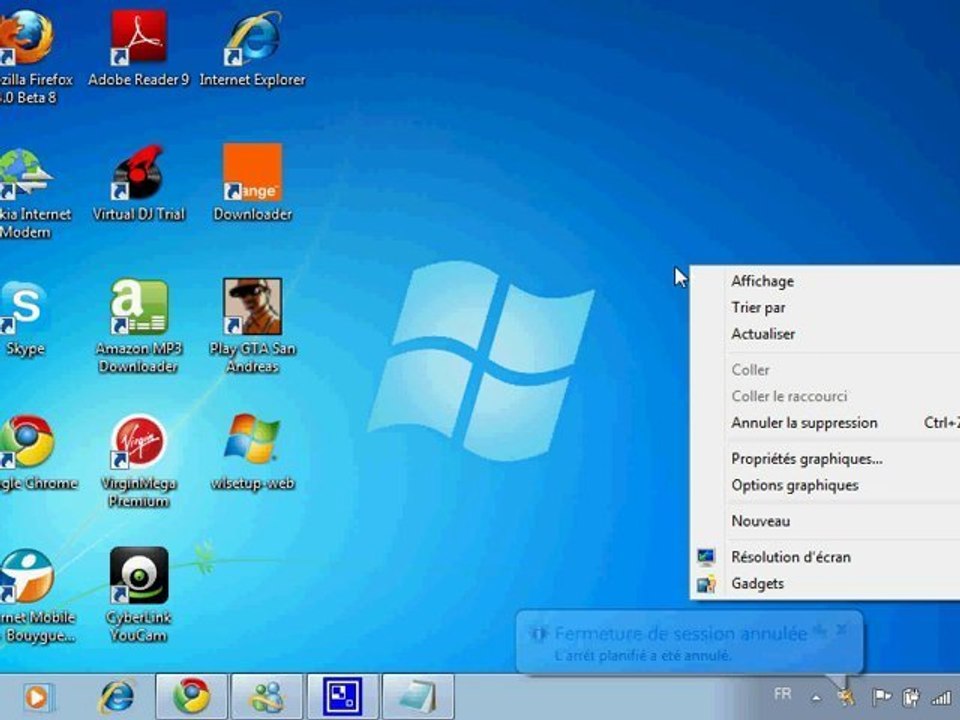Image resolution: width=960 pixels, height=720 pixels.
Task: Close the Fermeture de session annulée balloon
Action: 842,629
